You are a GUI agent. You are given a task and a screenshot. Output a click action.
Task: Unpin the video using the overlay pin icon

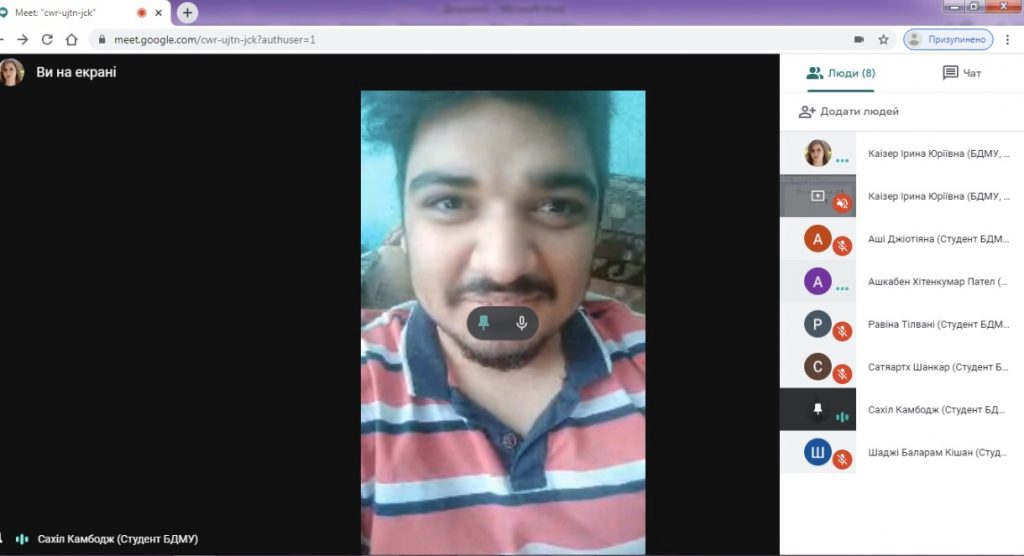point(484,323)
